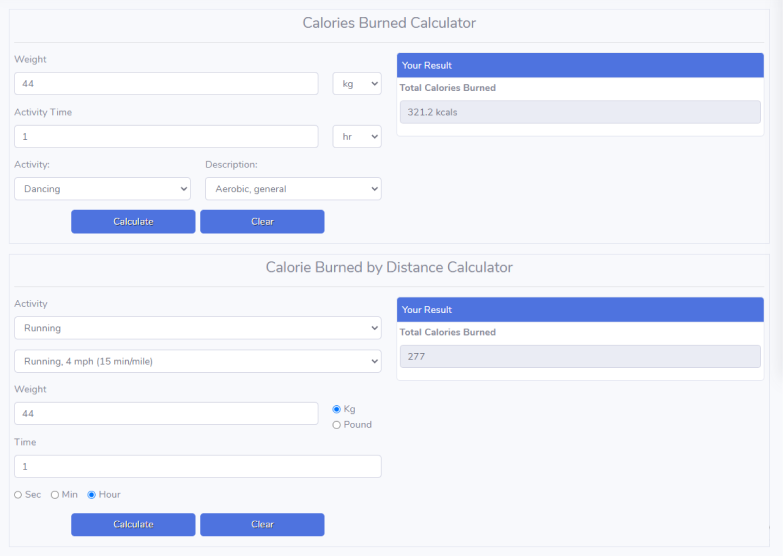Select the Pound radio button
The image size is (783, 556).
pos(337,425)
